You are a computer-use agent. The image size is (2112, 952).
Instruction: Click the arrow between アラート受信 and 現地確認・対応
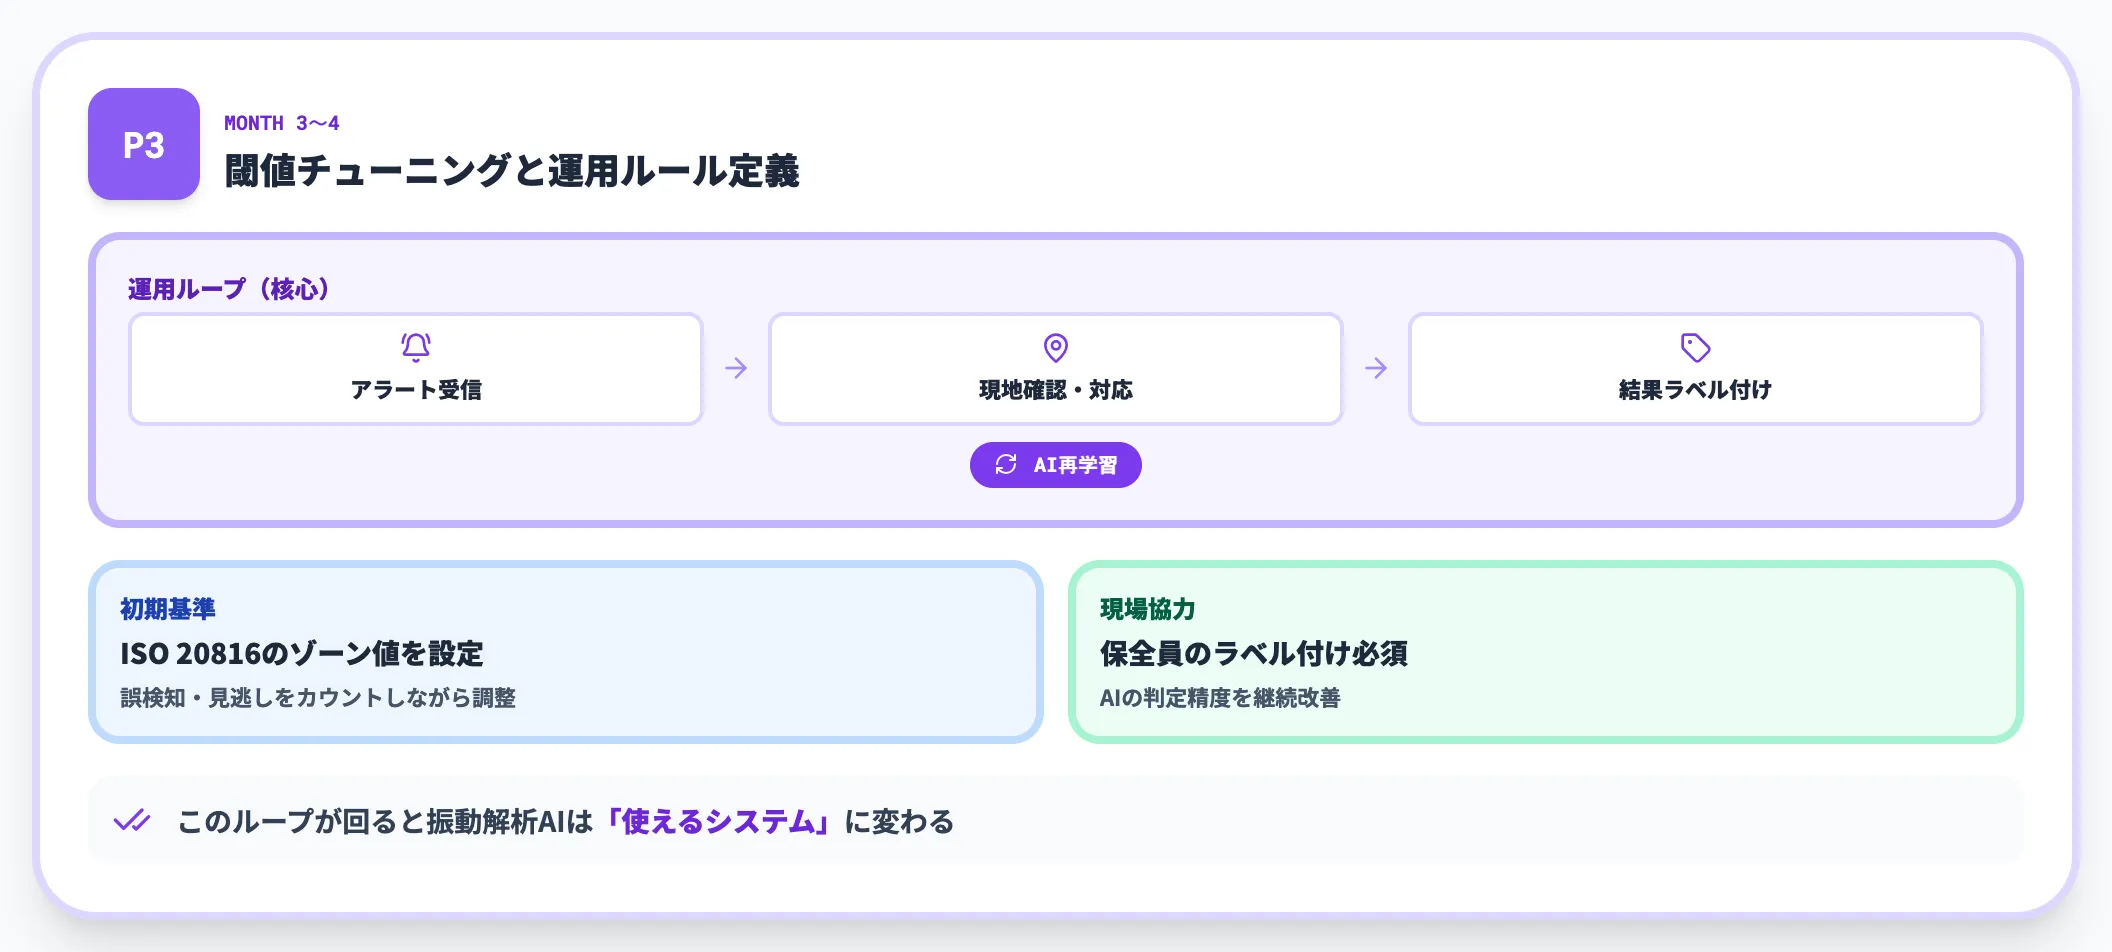coord(736,368)
